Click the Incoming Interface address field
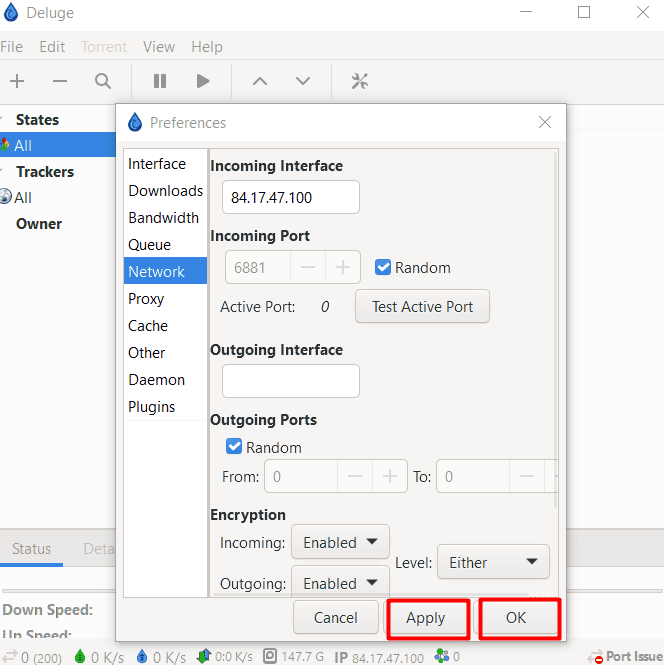 click(290, 197)
